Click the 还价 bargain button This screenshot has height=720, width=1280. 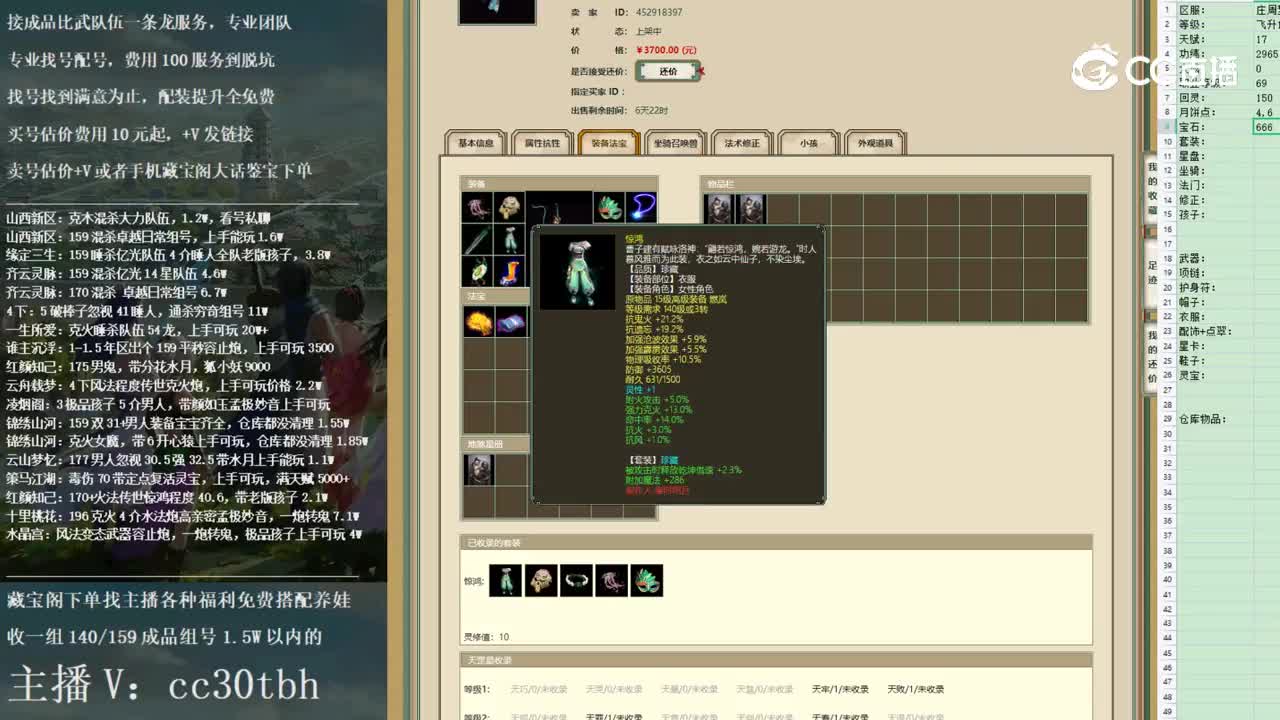[x=668, y=71]
